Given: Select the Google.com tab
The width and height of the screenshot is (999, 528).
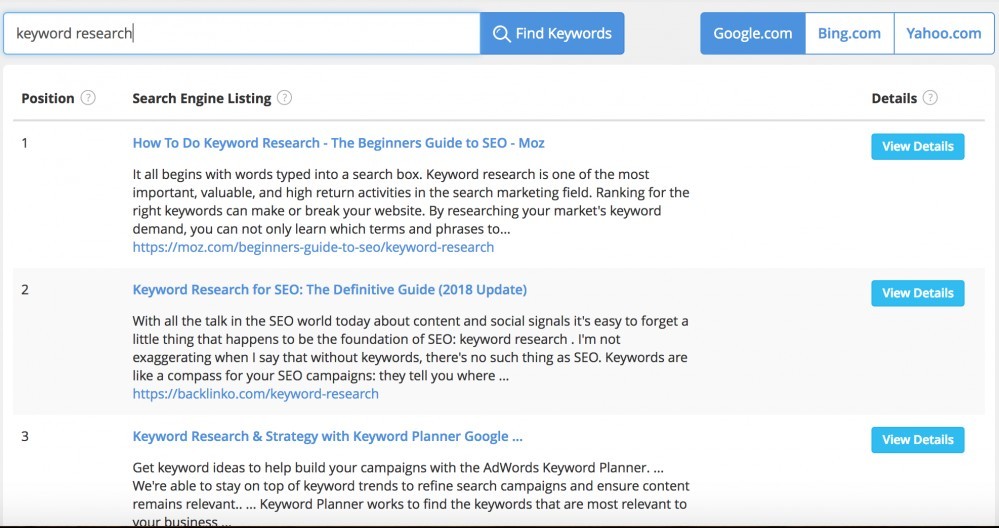Looking at the screenshot, I should click(x=752, y=33).
